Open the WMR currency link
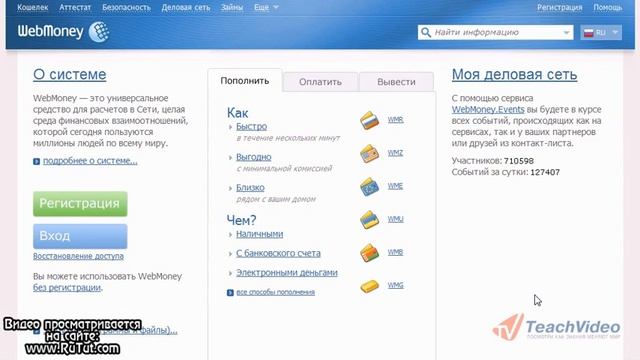Viewport: 640px width, 360px height. [x=396, y=120]
